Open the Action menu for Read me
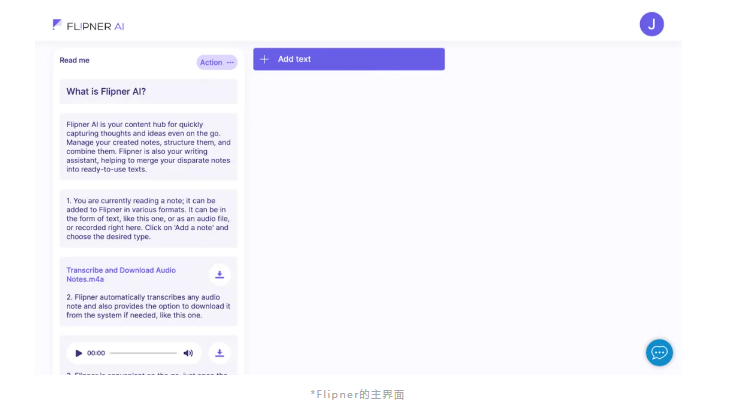739x405 pixels. tap(217, 62)
